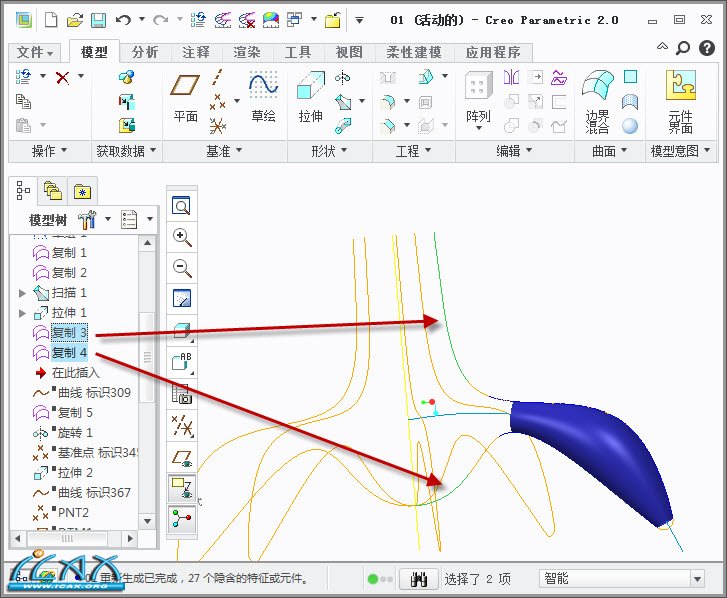Toggle datum display filters icon

click(182, 425)
